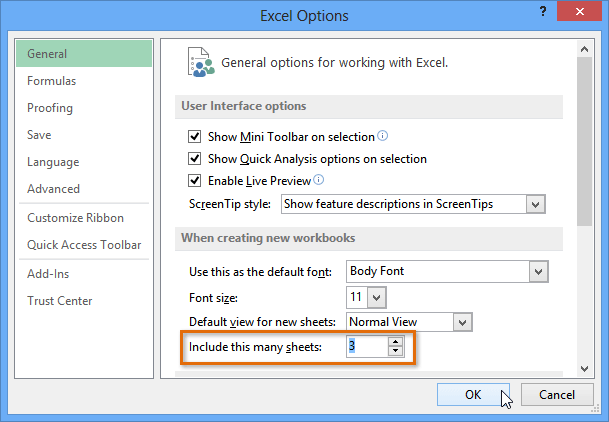Click the ScreenTip style label
This screenshot has width=609, height=422.
pyautogui.click(x=230, y=204)
